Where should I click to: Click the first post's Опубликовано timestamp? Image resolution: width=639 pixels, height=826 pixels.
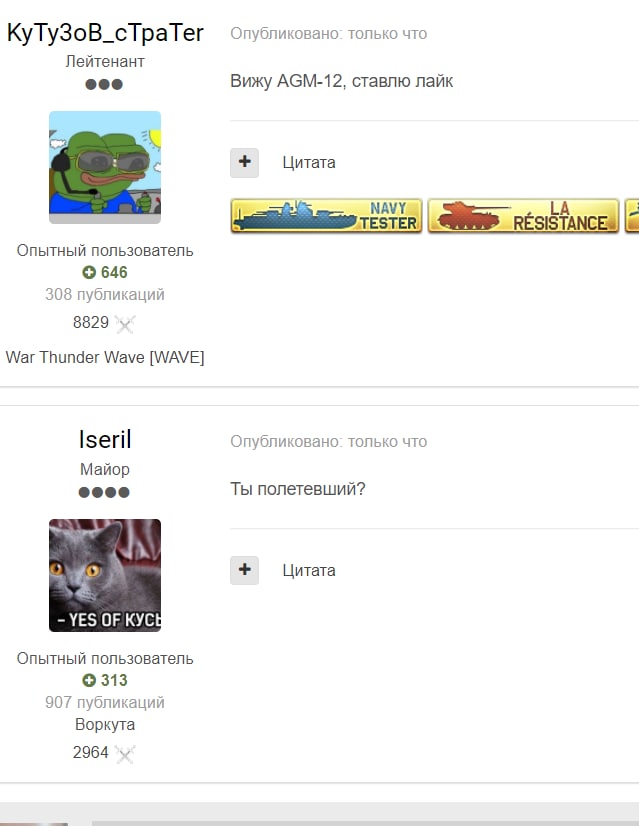tap(328, 34)
